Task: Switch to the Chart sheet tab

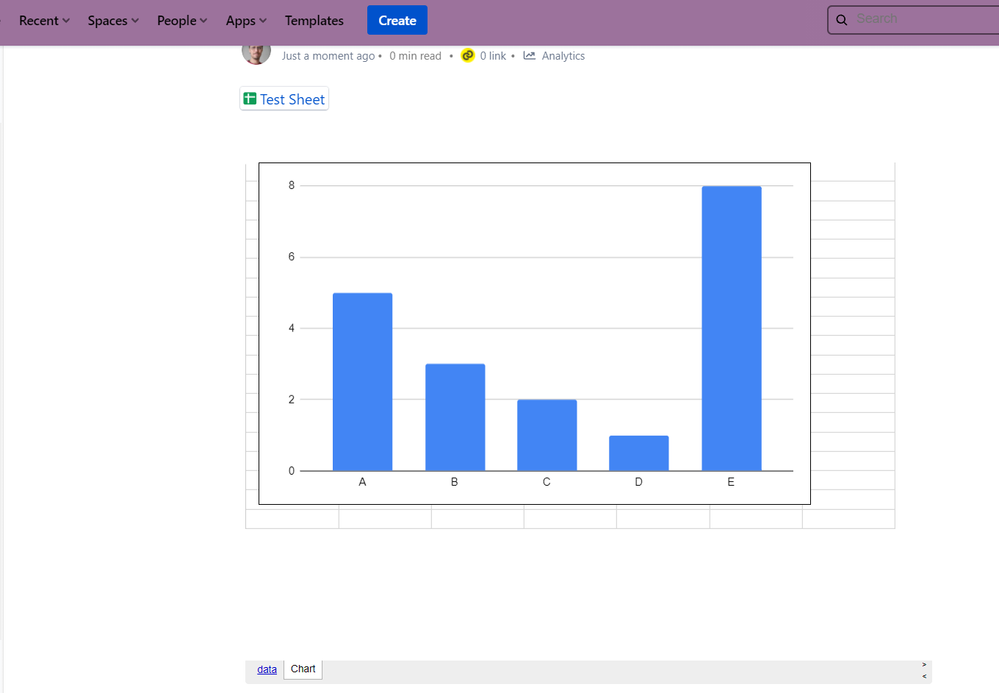Action: click(303, 668)
